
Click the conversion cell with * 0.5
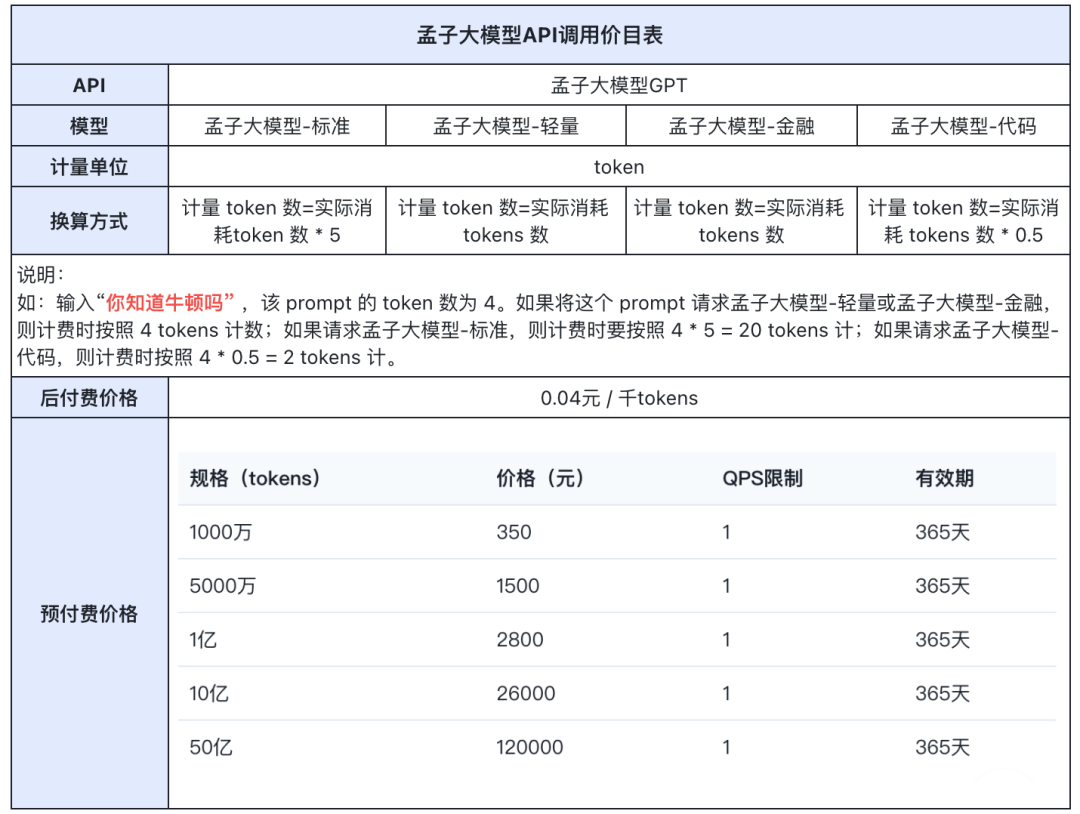(x=963, y=220)
